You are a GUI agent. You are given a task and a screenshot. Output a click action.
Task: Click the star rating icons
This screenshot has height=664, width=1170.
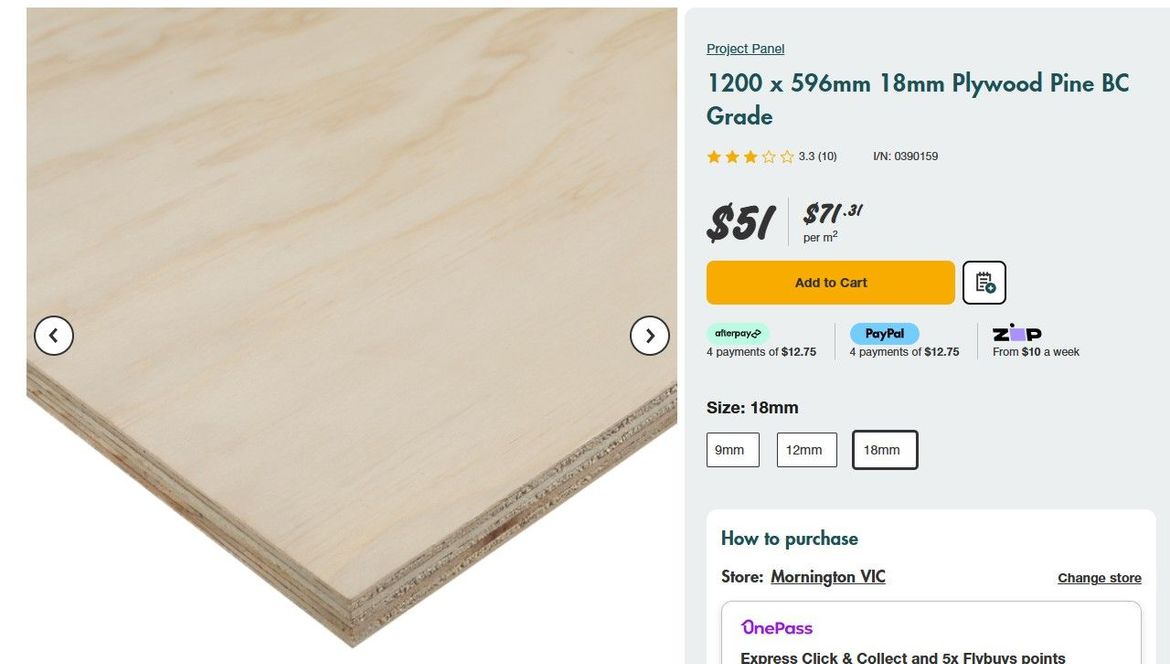point(750,157)
